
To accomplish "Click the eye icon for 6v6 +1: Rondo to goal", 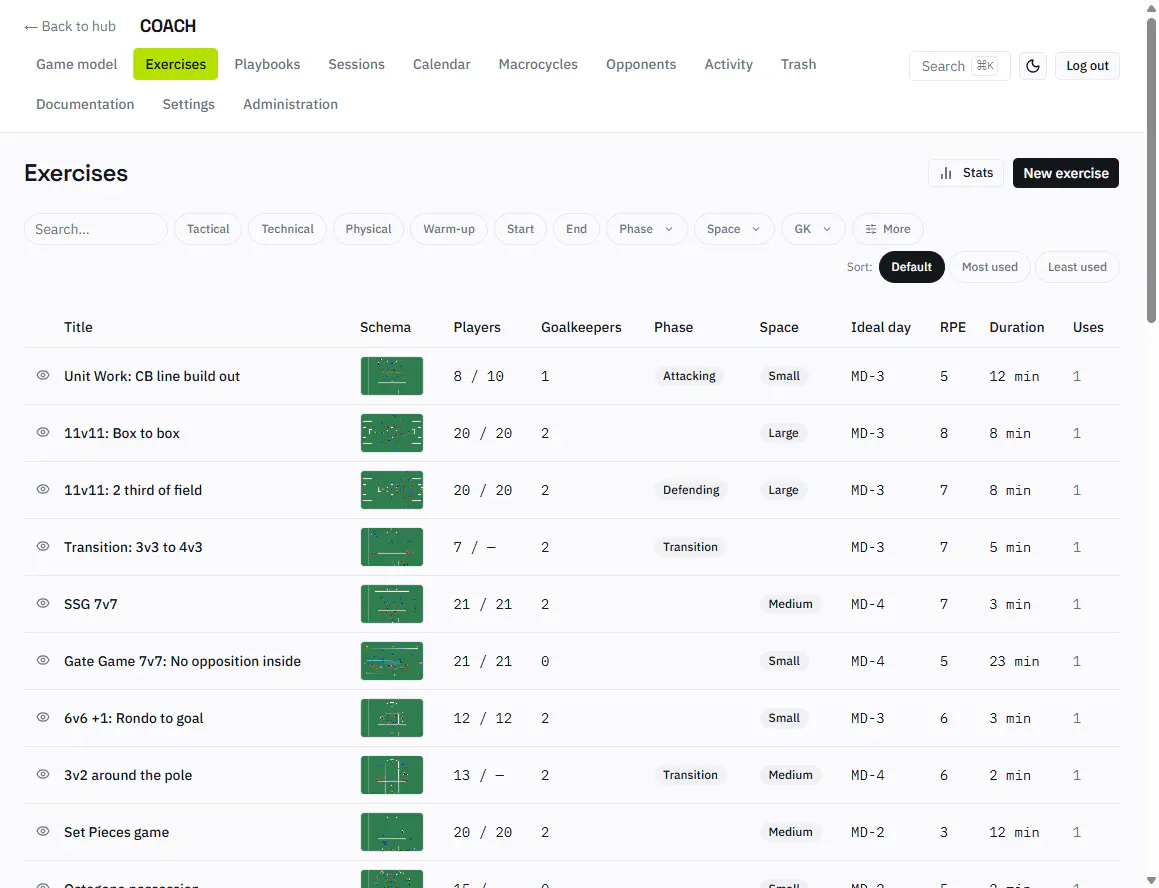I will click(43, 717).
